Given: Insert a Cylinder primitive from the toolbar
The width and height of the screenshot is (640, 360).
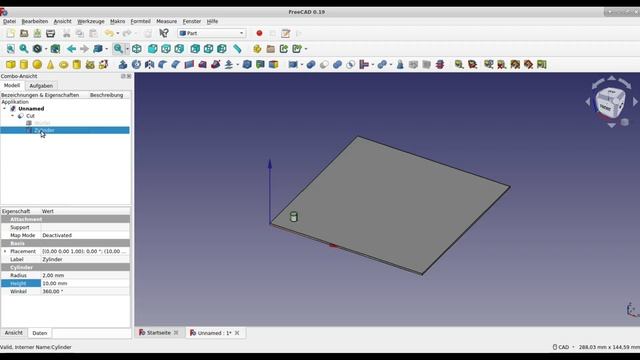Looking at the screenshot, I should pos(24,64).
